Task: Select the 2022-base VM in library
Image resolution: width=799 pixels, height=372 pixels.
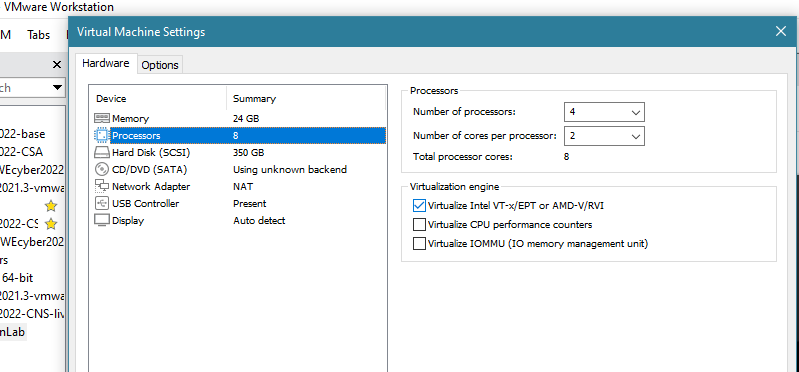Action: coord(23,134)
